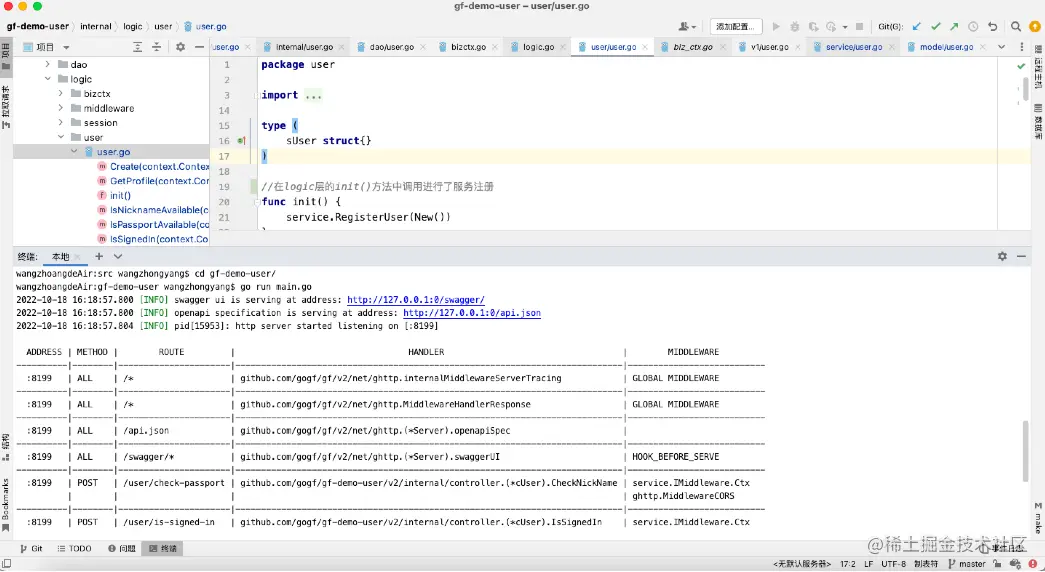Open the 问题 problems tool window
Image resolution: width=1045 pixels, height=572 pixels.
pyautogui.click(x=122, y=549)
